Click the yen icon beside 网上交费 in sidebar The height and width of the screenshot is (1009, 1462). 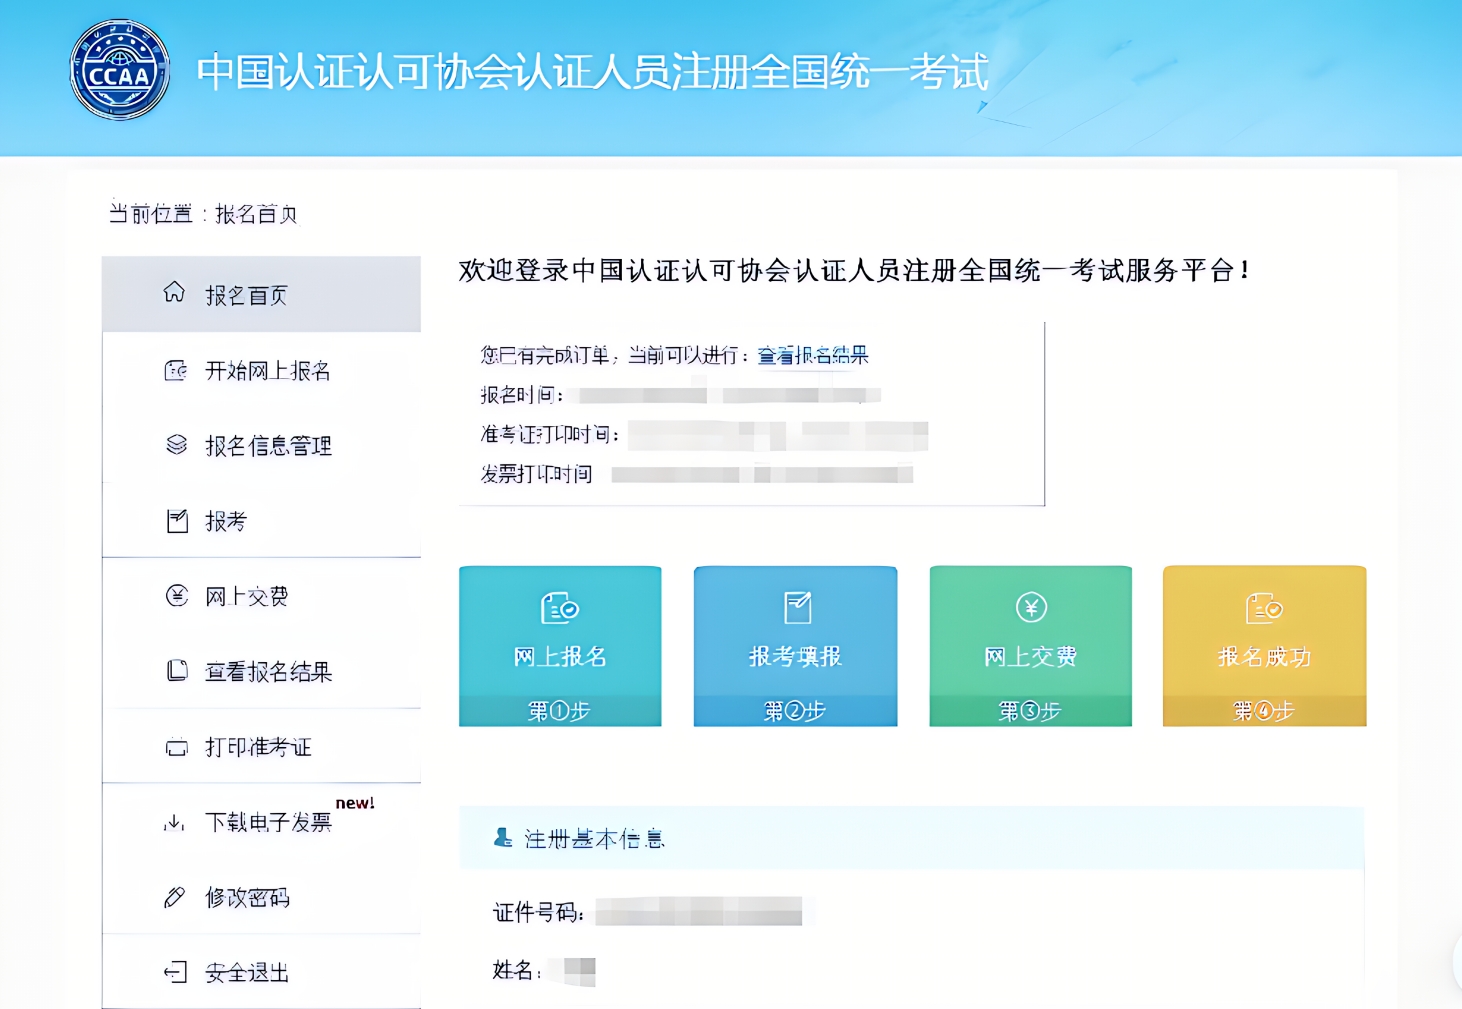coord(177,596)
